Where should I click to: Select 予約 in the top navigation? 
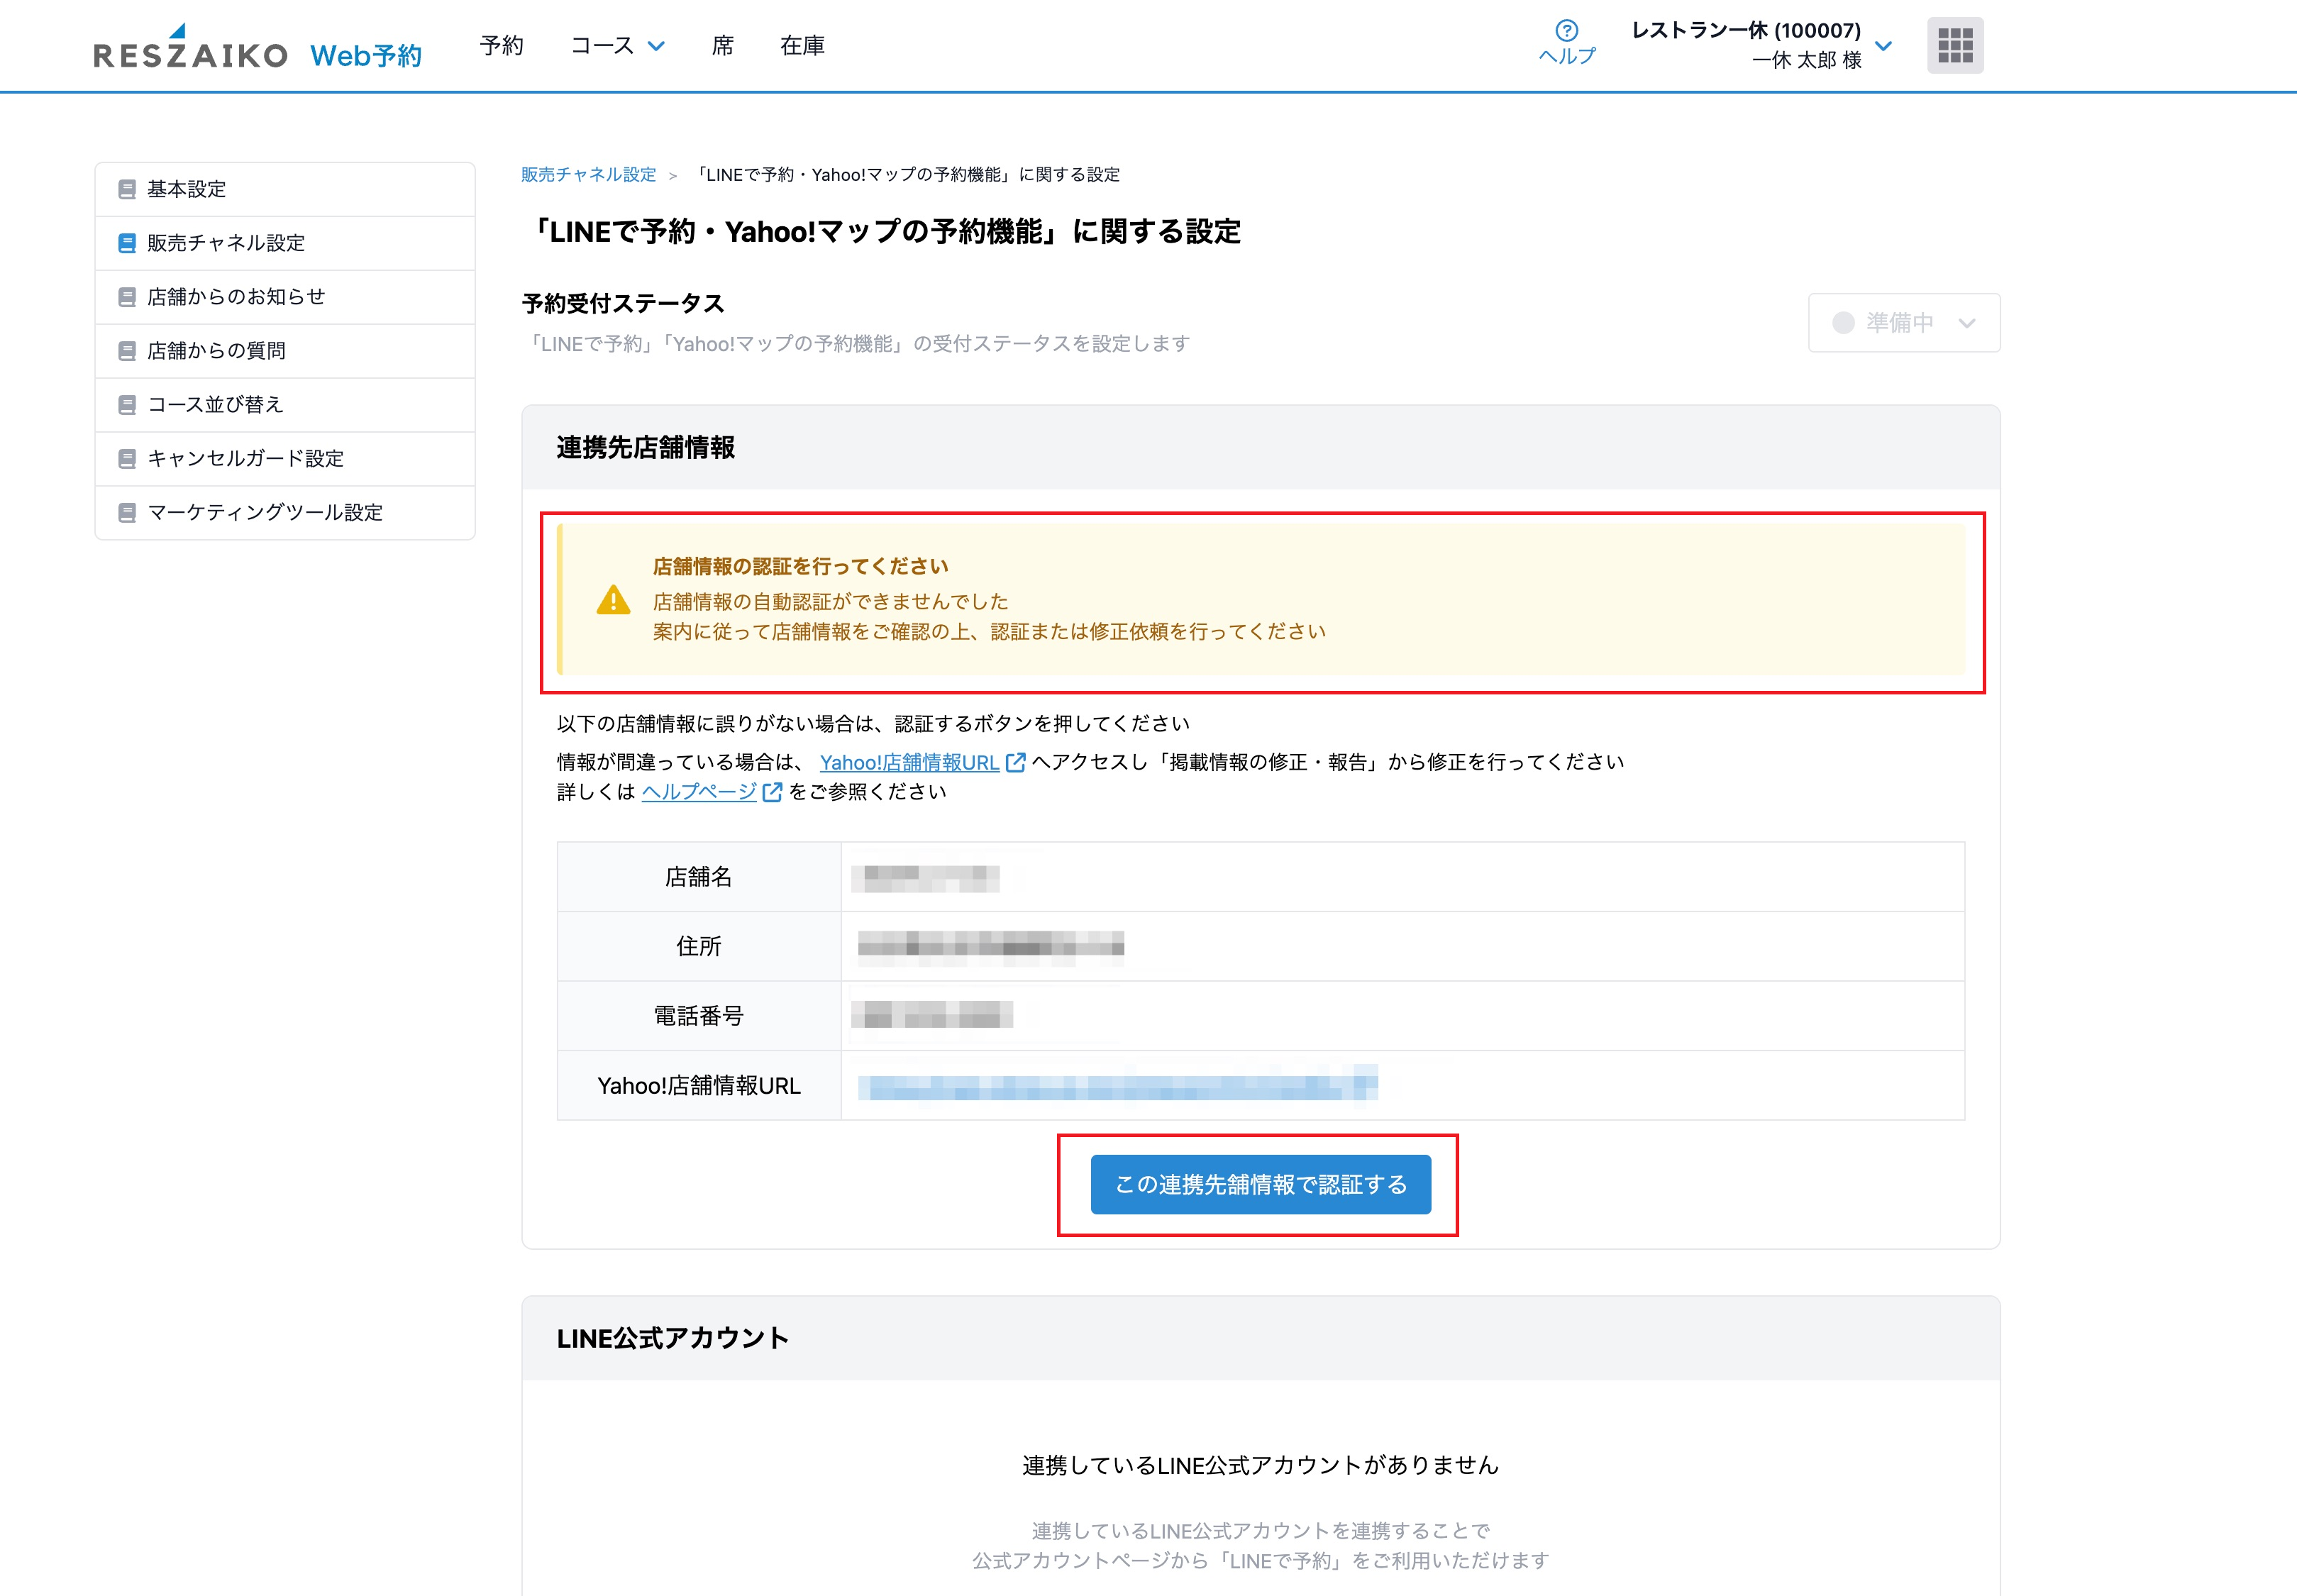(502, 45)
